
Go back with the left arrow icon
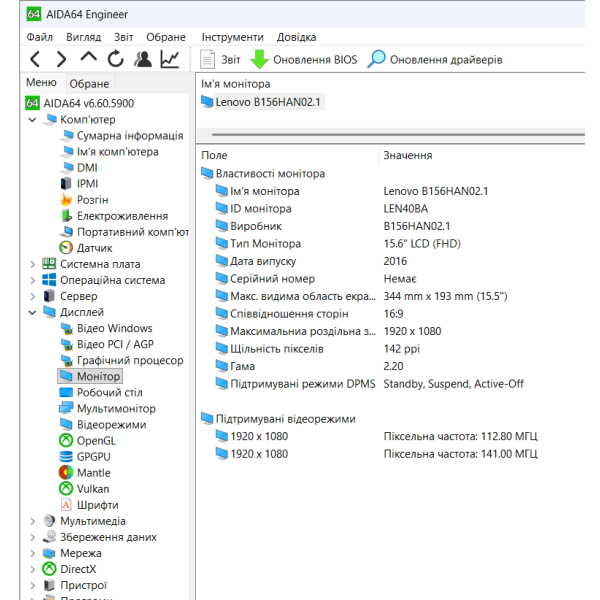point(35,59)
